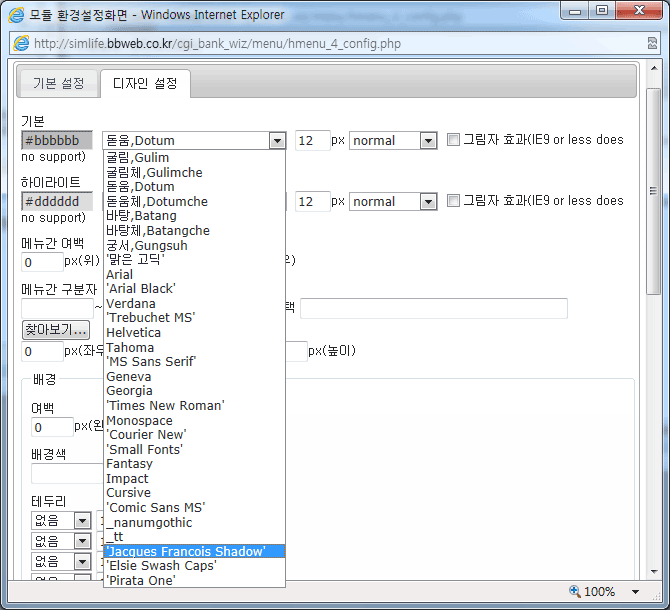Click the 찾아보기... browse button

(x=56, y=329)
